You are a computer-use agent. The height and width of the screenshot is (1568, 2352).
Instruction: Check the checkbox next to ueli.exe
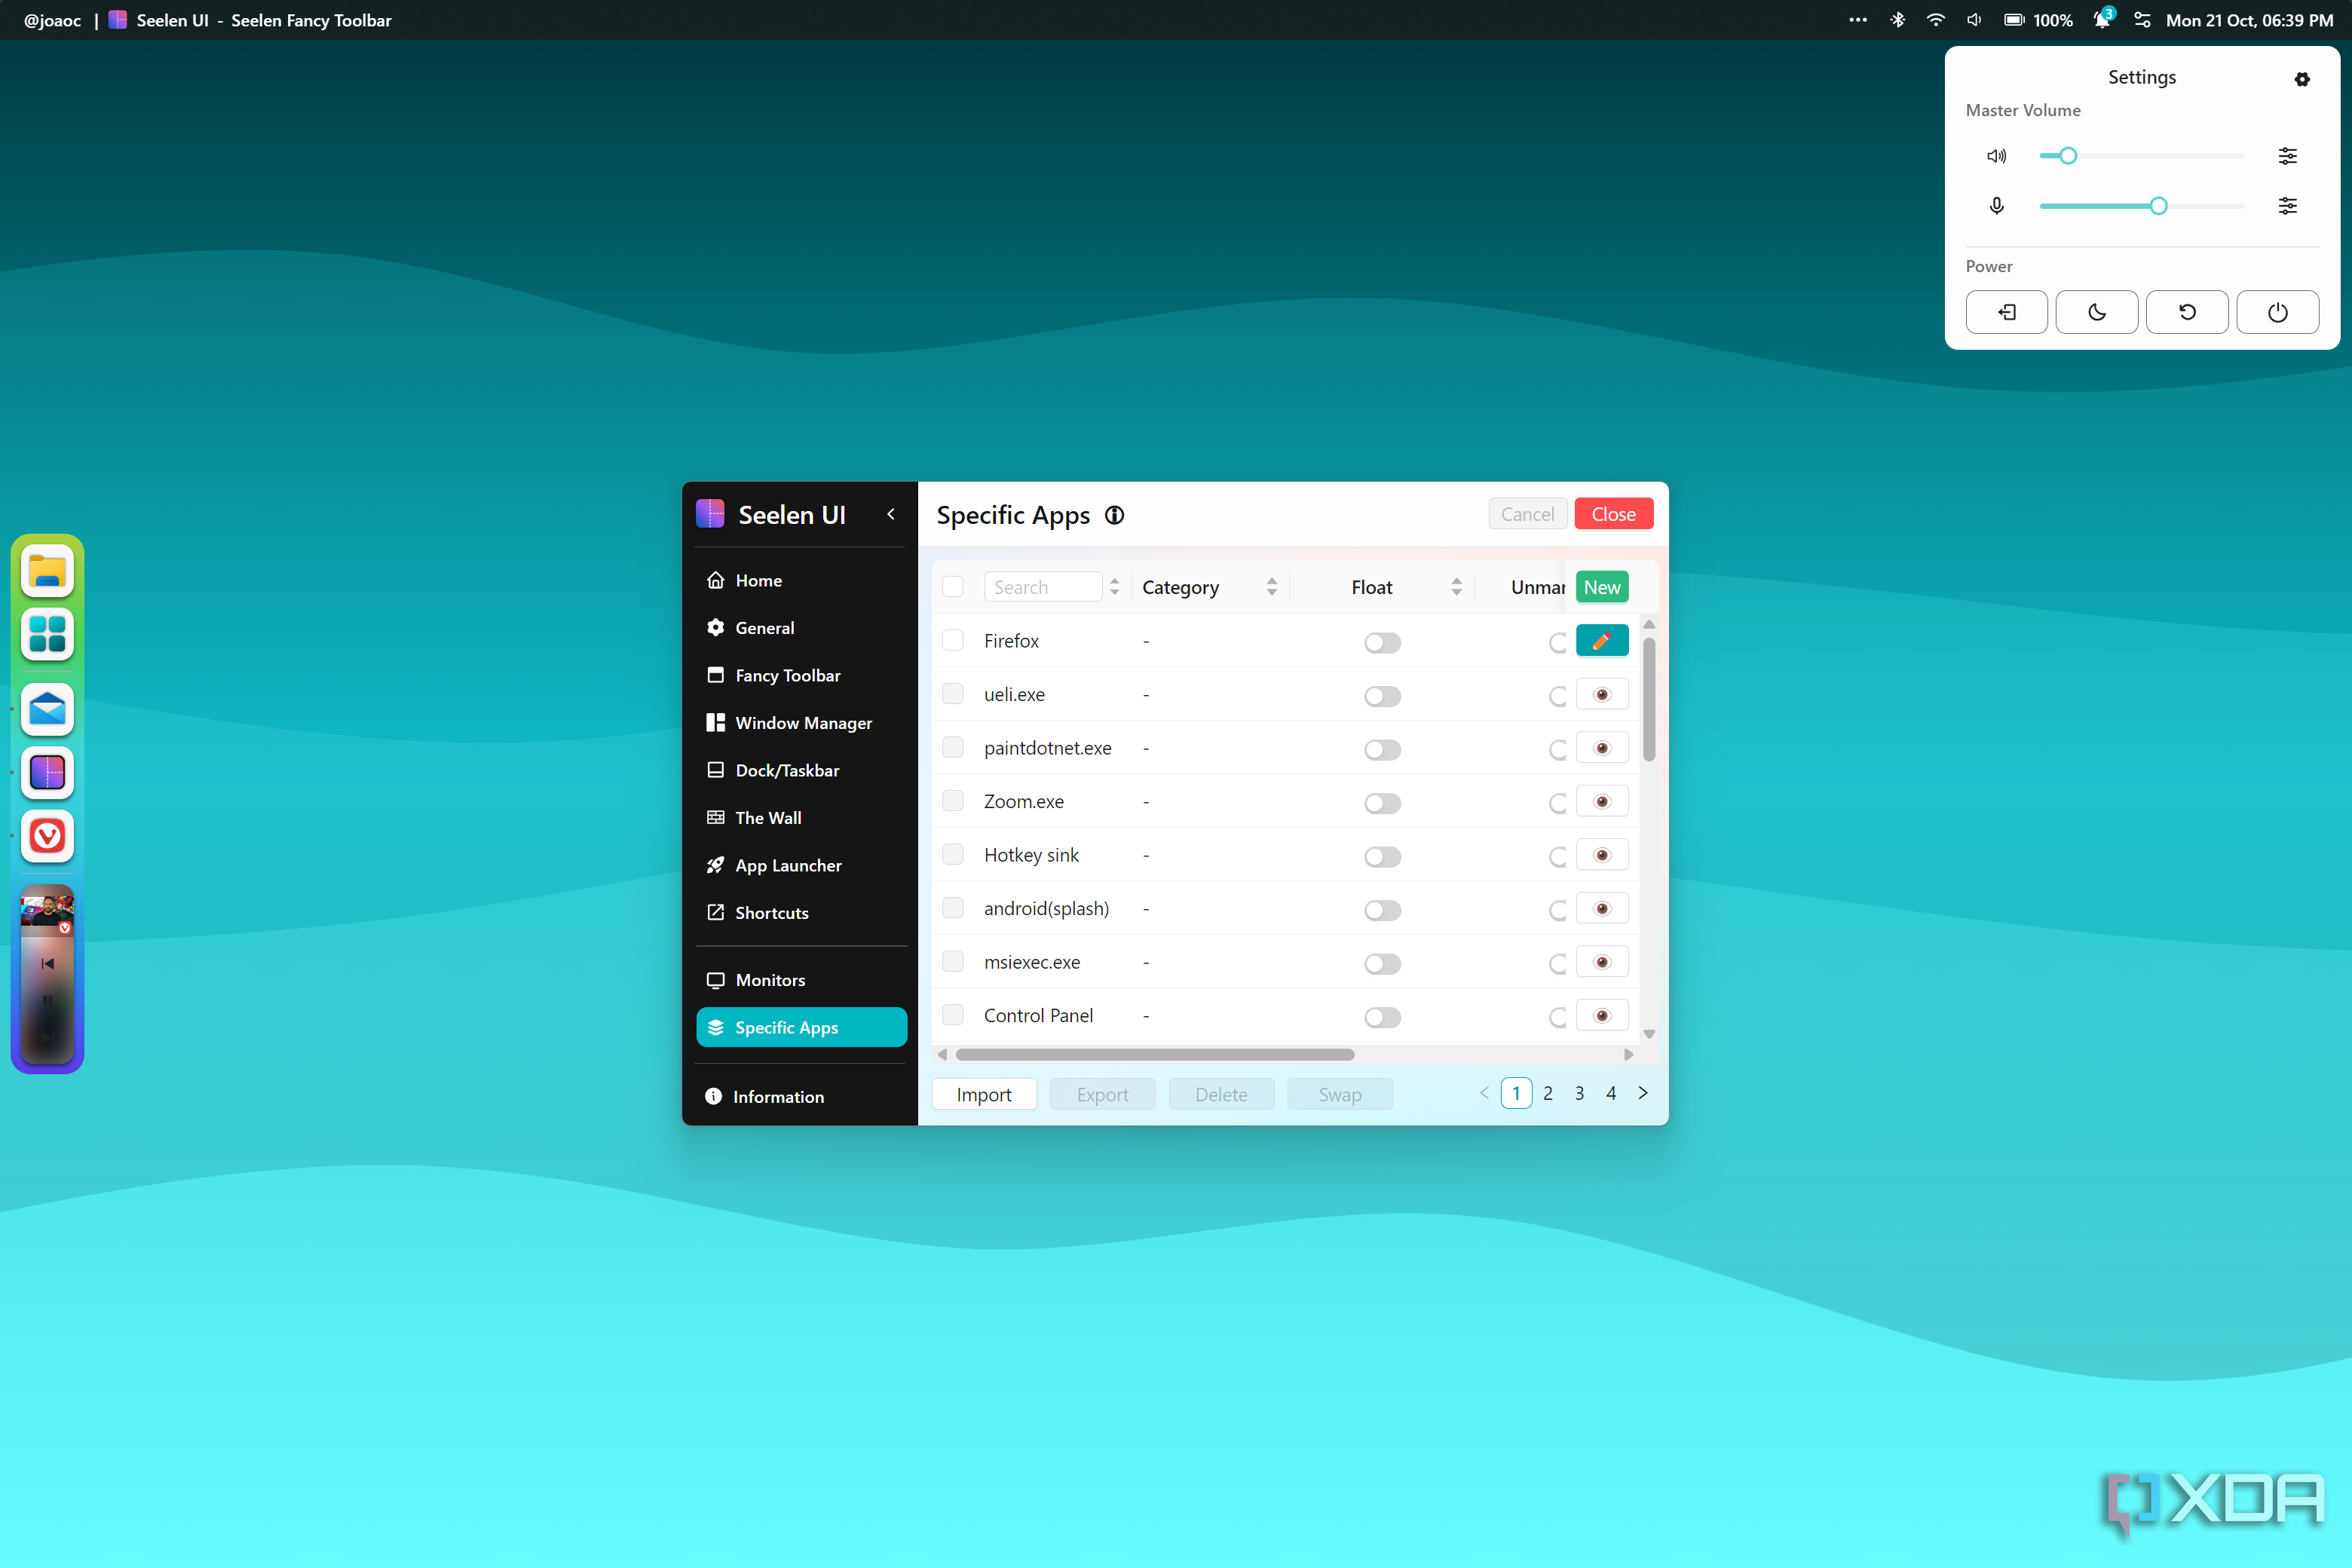953,693
